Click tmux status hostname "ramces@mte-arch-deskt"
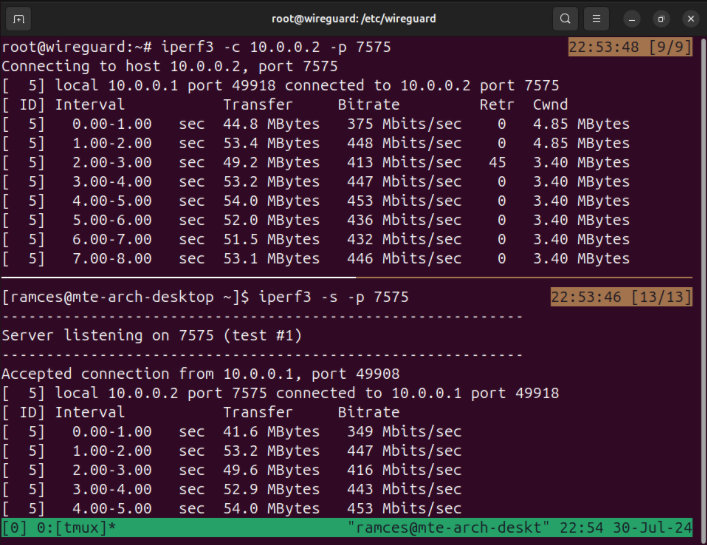The height and width of the screenshot is (545, 707). [448, 527]
